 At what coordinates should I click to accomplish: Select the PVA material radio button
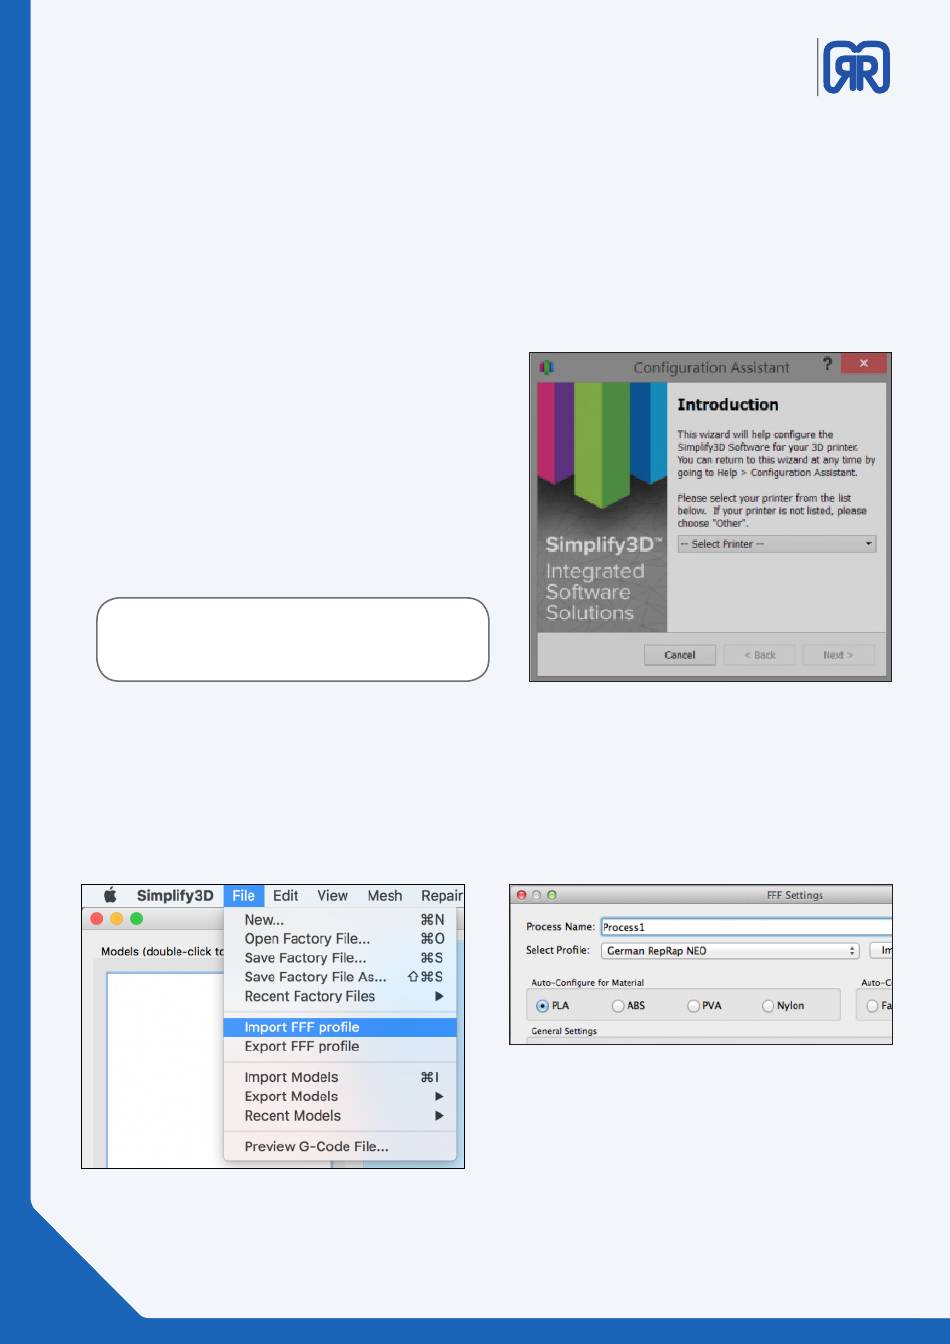693,1006
